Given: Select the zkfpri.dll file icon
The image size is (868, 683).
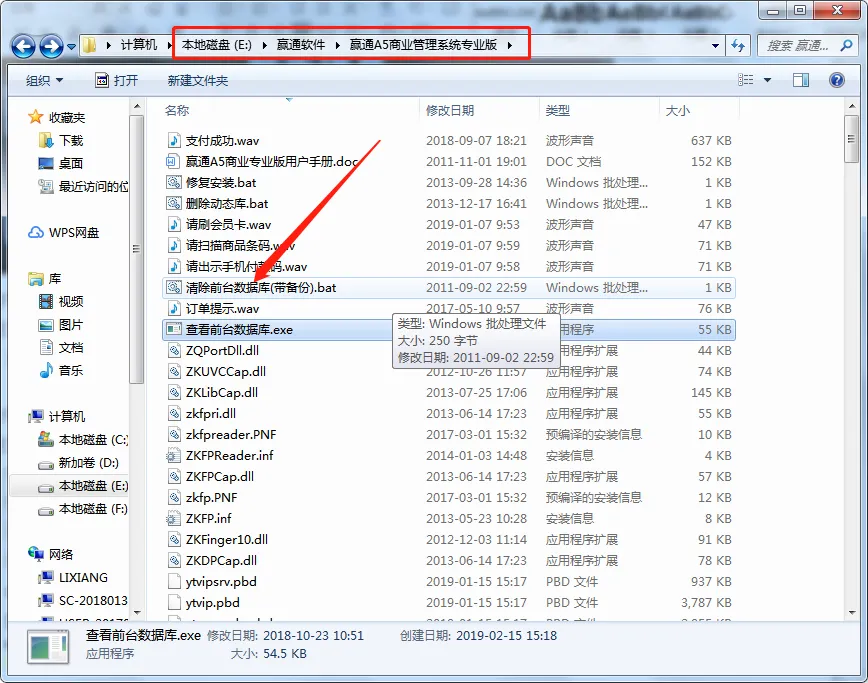Looking at the screenshot, I should coord(174,413).
